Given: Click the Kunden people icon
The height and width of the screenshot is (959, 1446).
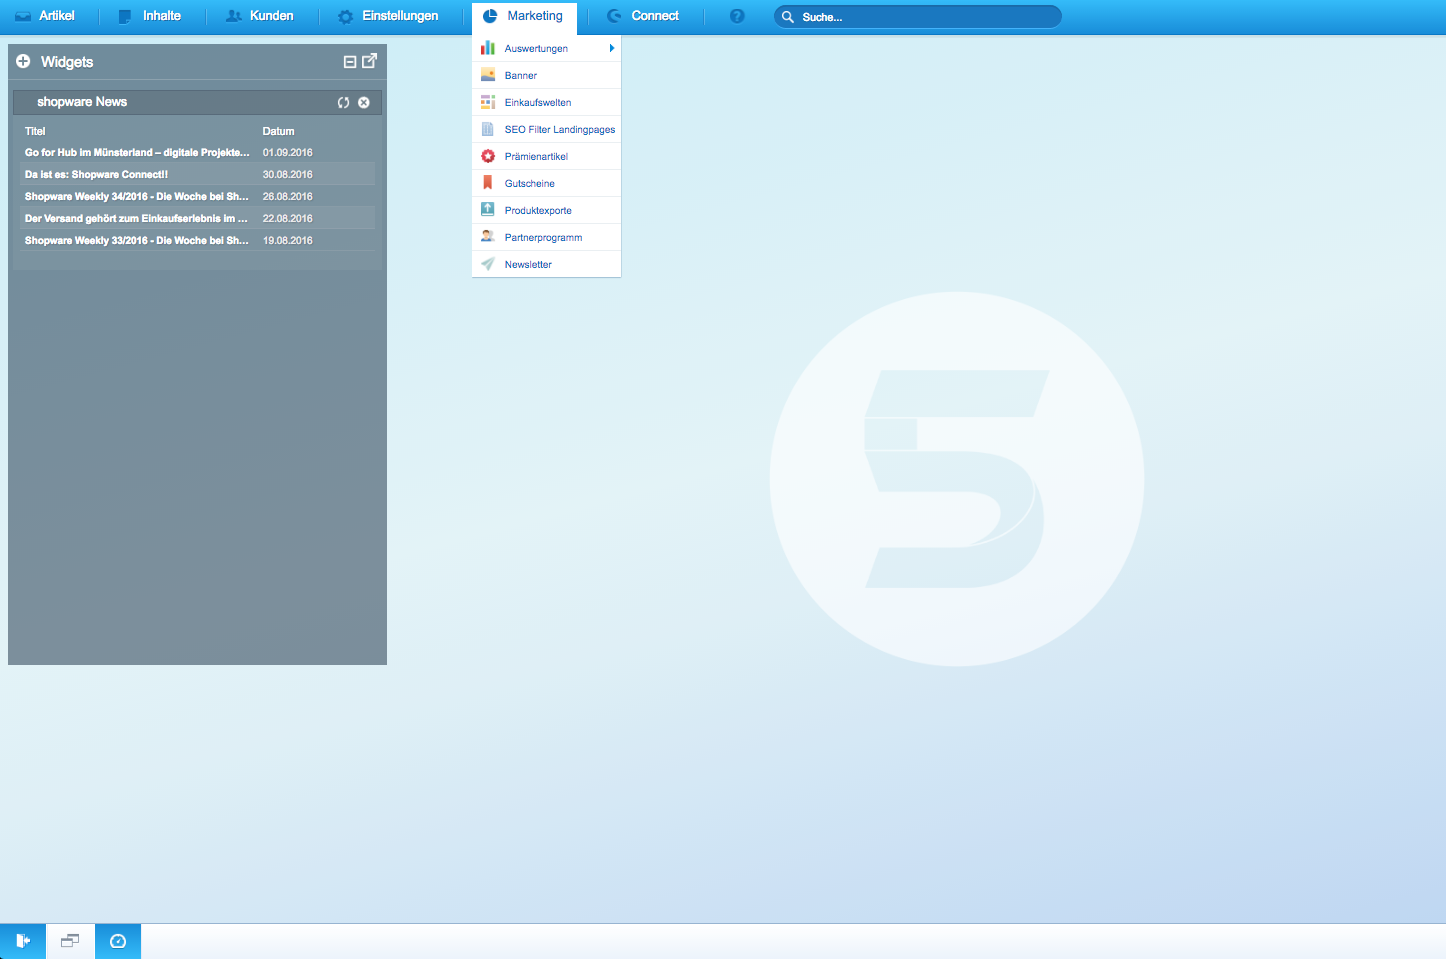Looking at the screenshot, I should click(x=234, y=16).
